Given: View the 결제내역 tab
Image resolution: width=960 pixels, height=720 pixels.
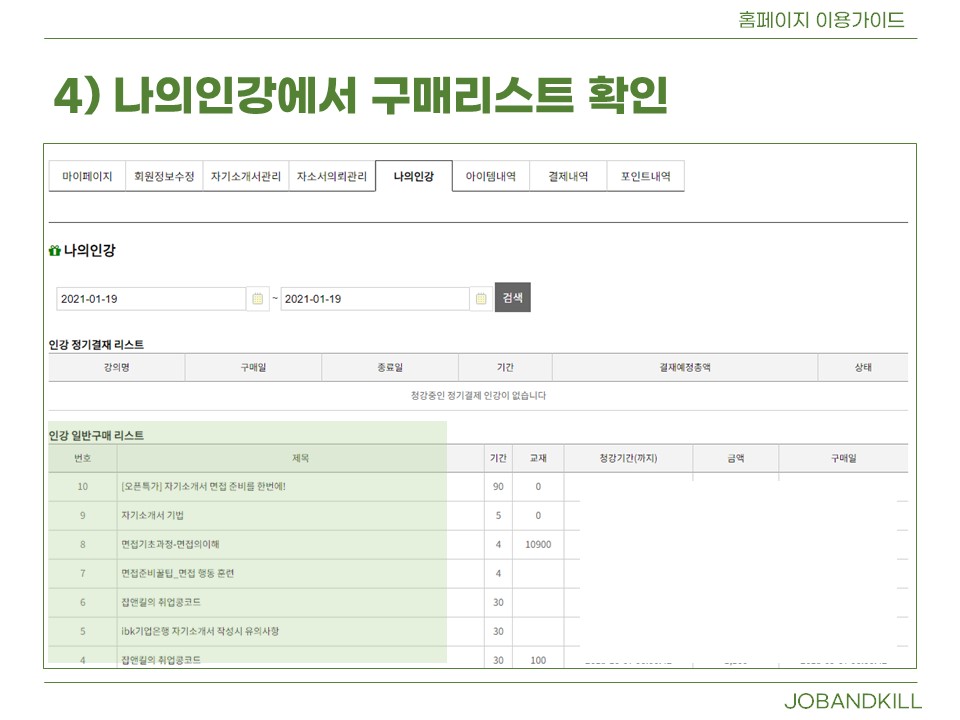Looking at the screenshot, I should [x=567, y=177].
